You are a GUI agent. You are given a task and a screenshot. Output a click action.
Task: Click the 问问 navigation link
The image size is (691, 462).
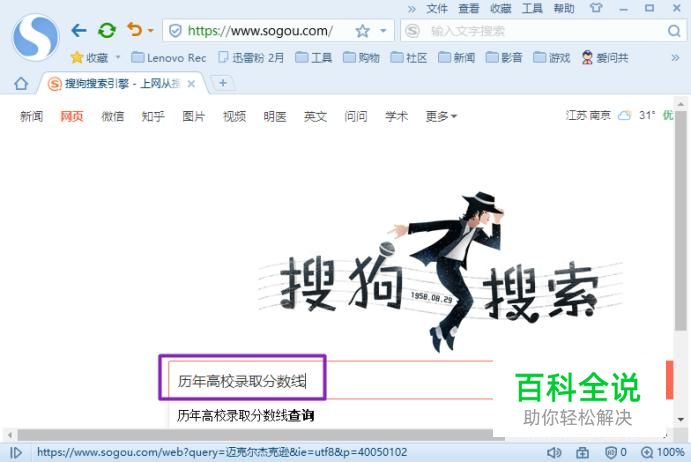pos(356,116)
